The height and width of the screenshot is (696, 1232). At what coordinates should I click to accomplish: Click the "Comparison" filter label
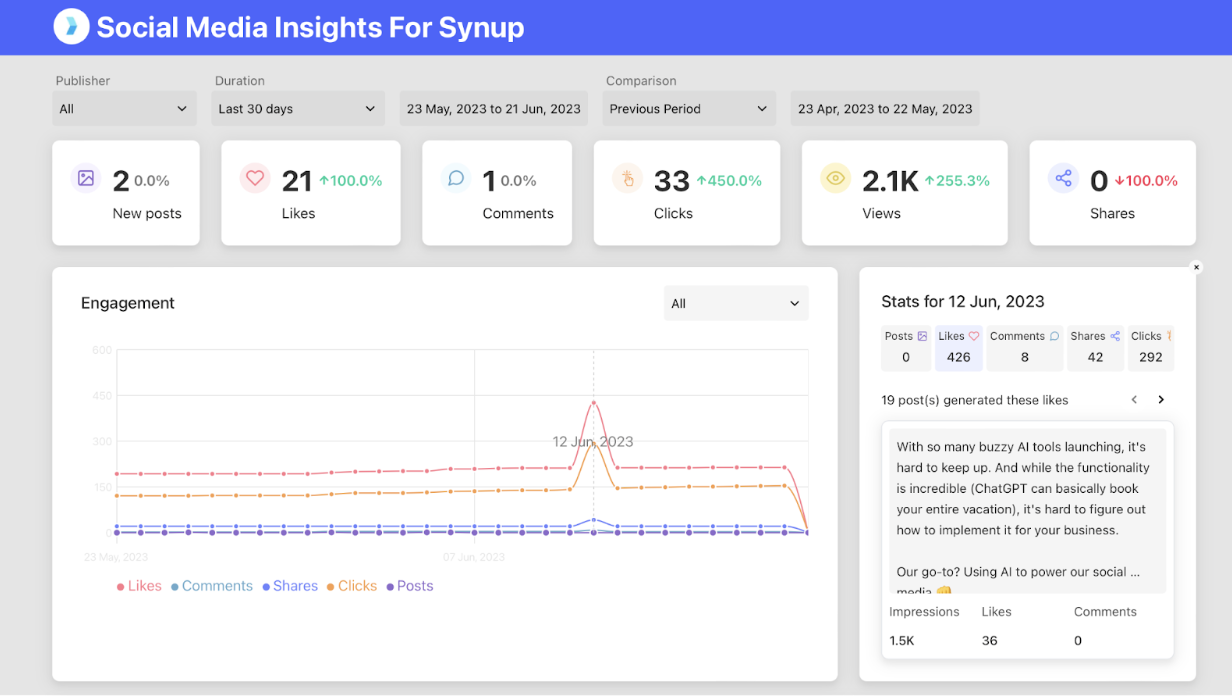point(641,81)
